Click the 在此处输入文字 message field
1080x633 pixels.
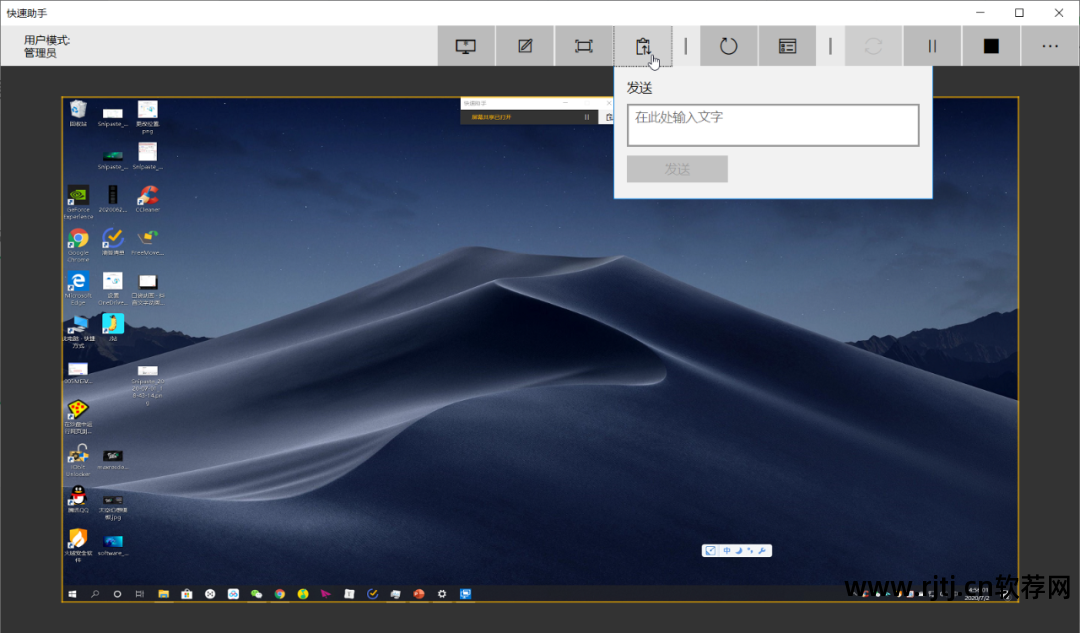pos(773,125)
